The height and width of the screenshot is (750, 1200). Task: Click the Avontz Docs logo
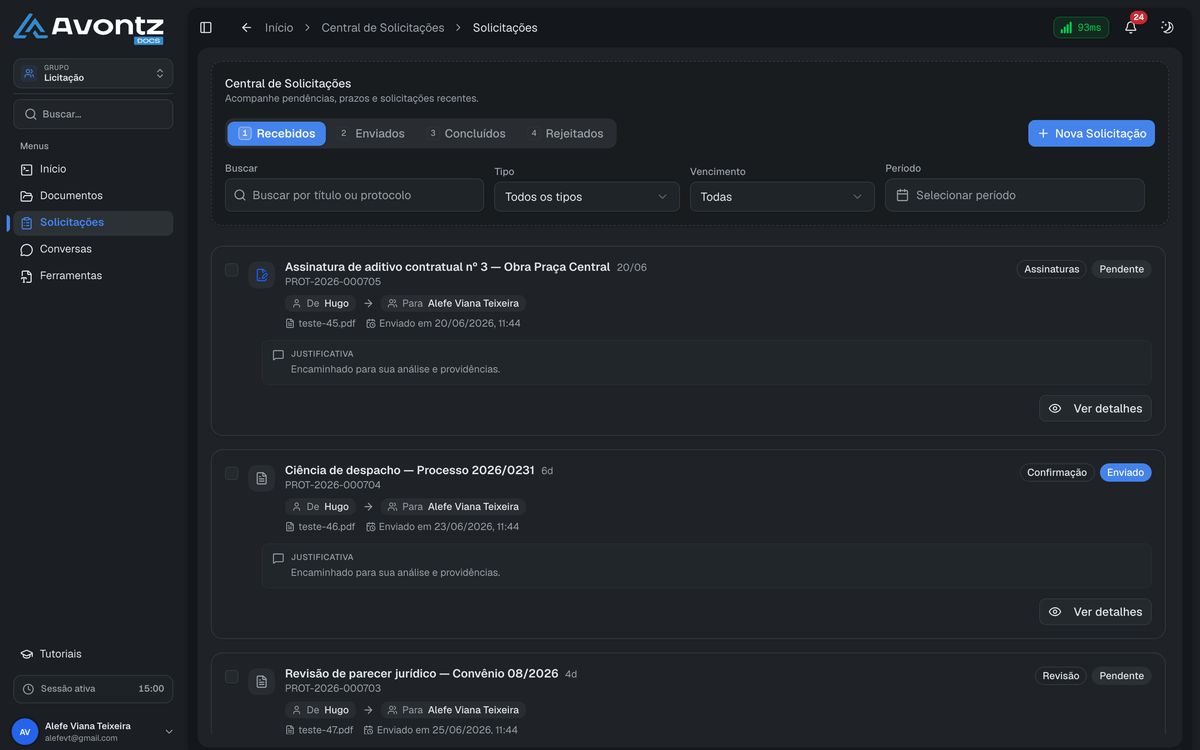coord(89,28)
